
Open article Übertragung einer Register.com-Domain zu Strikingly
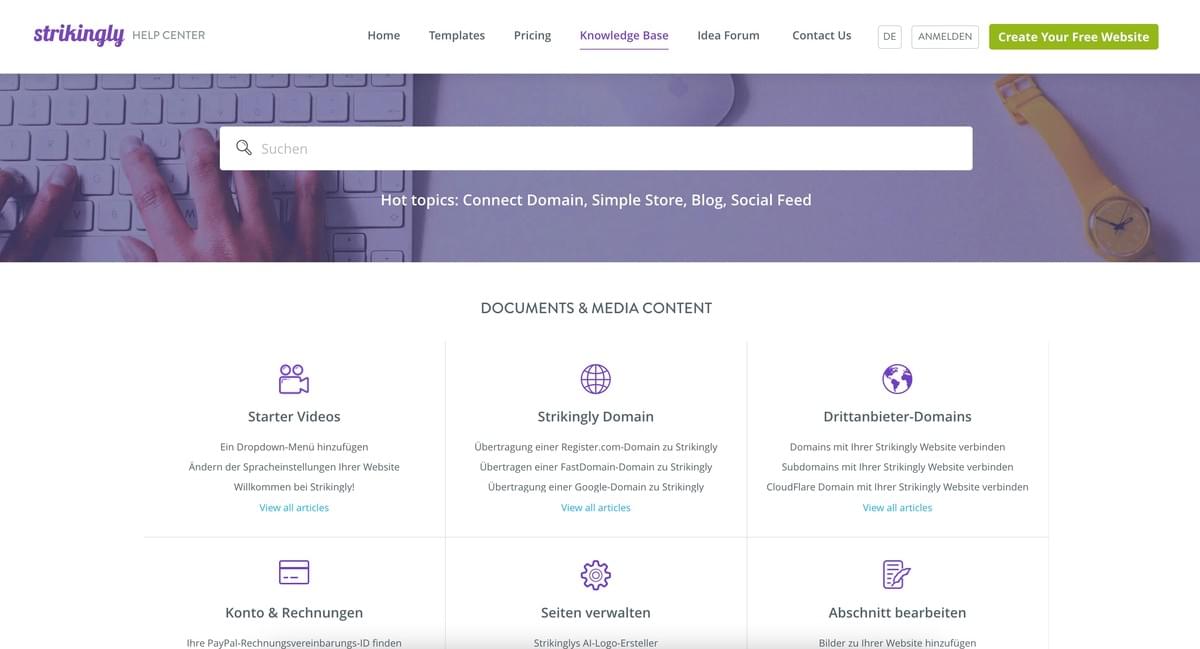[x=596, y=447]
